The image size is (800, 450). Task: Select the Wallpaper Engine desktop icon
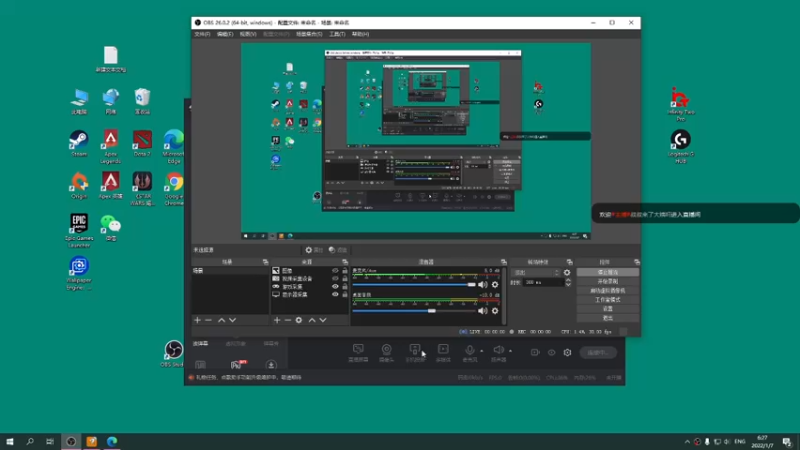click(x=79, y=273)
